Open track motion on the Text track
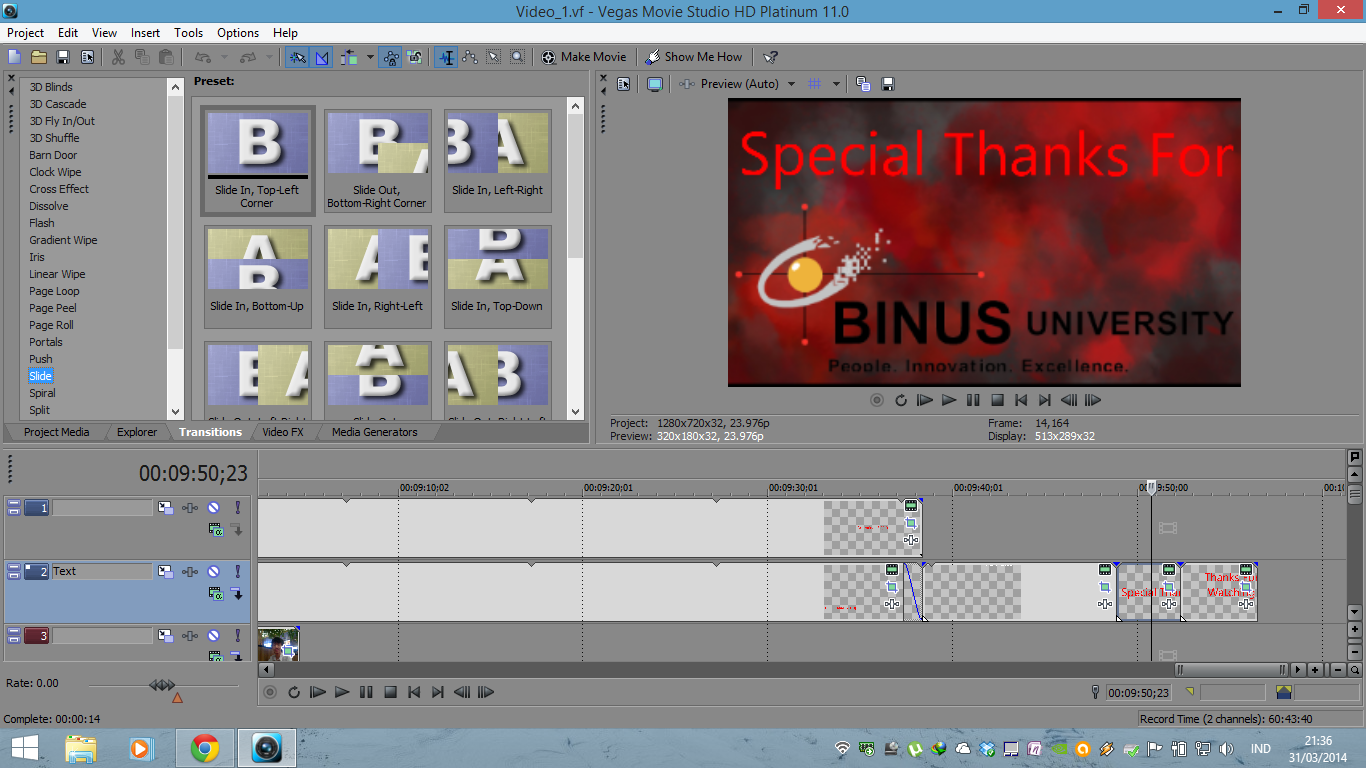Screen dimensions: 1366x768 click(x=165, y=572)
